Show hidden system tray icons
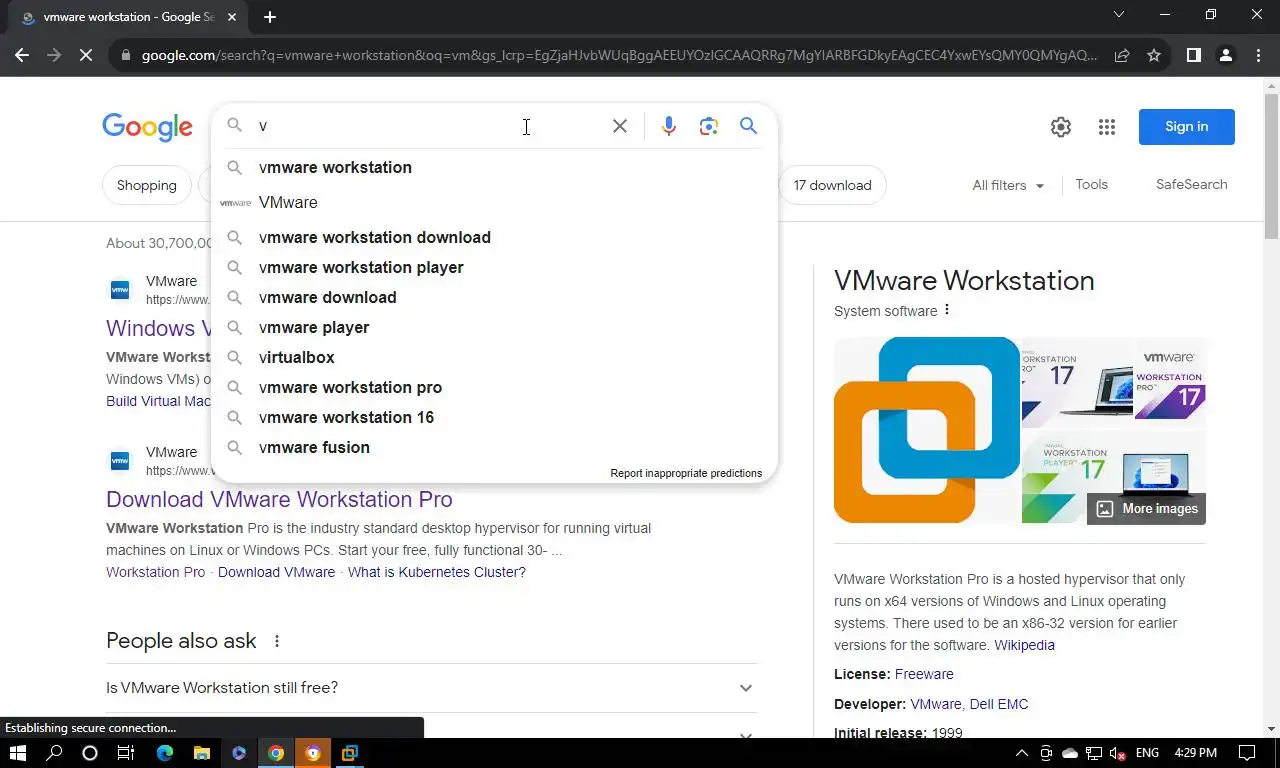This screenshot has width=1280, height=768. pyautogui.click(x=1021, y=753)
